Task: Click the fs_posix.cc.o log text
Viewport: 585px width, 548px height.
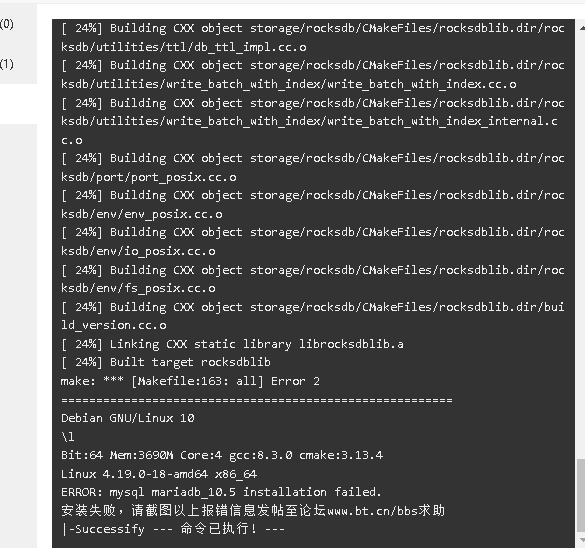Action: [170, 288]
